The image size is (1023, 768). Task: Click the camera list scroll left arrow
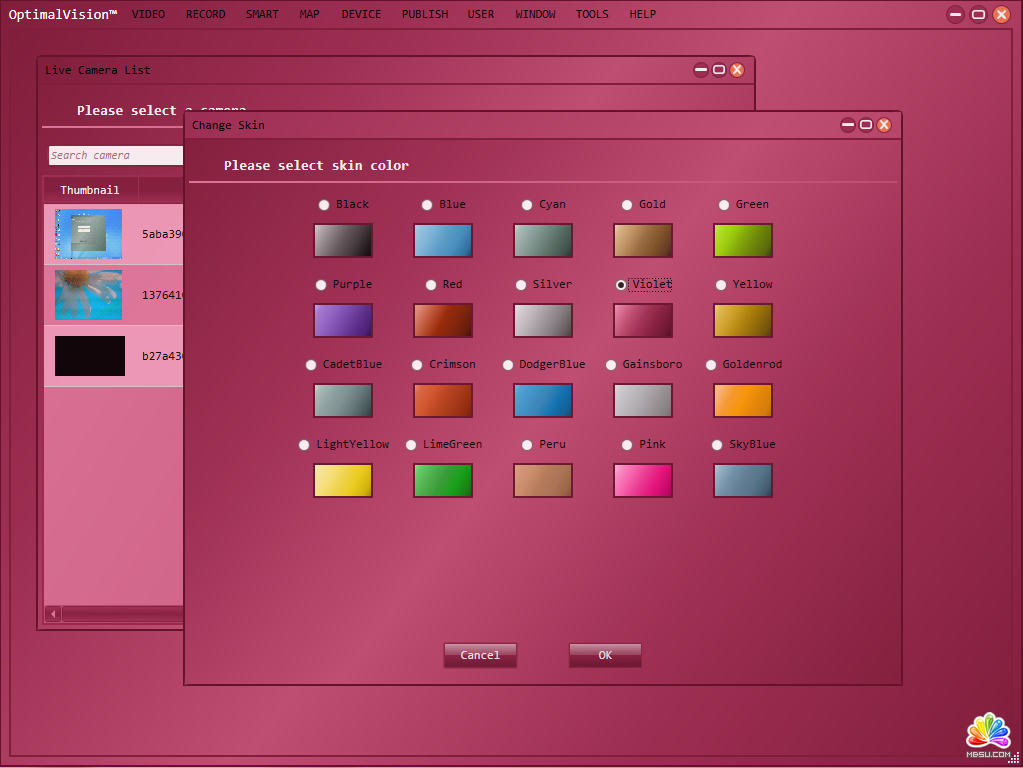point(53,614)
